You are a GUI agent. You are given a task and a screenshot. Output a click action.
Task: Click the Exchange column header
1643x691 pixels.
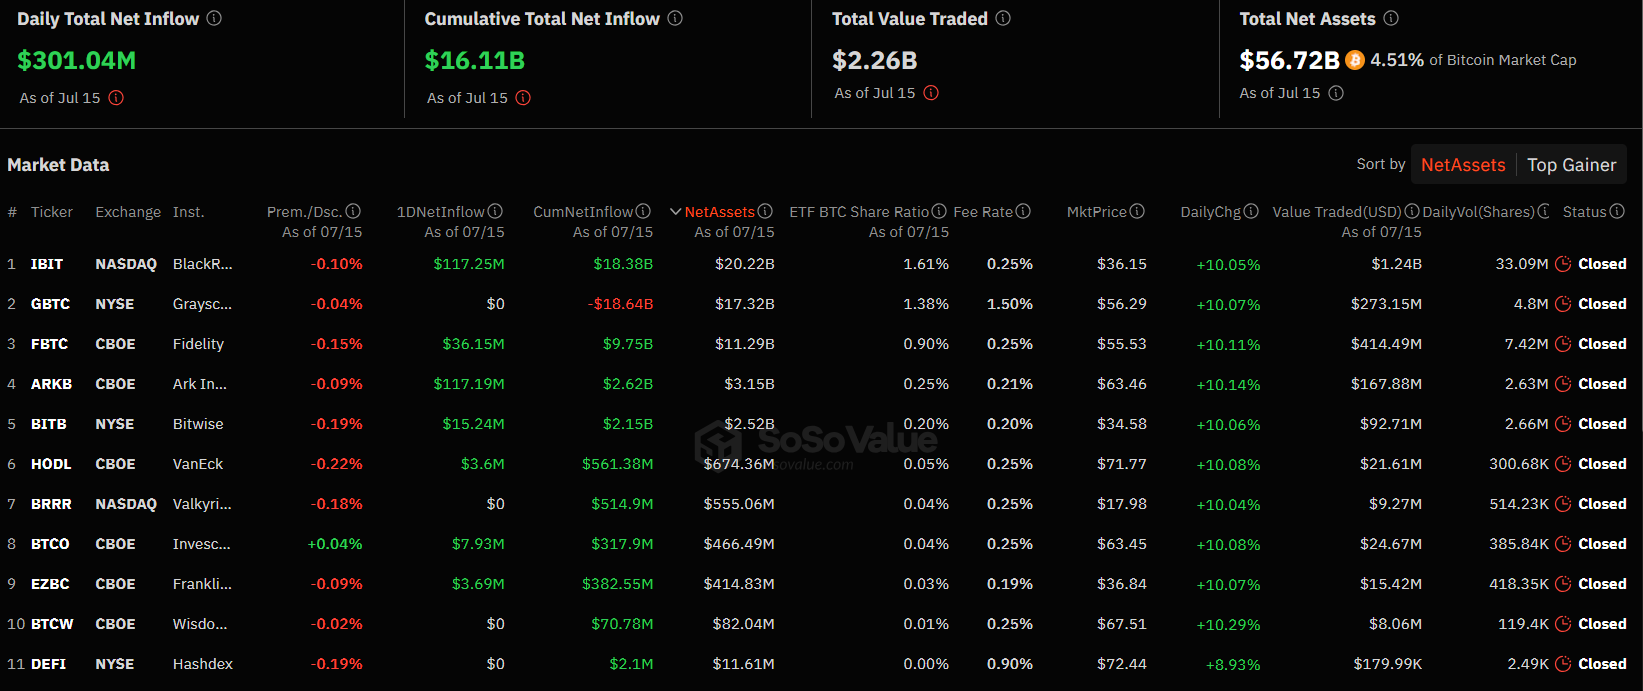[x=128, y=212]
